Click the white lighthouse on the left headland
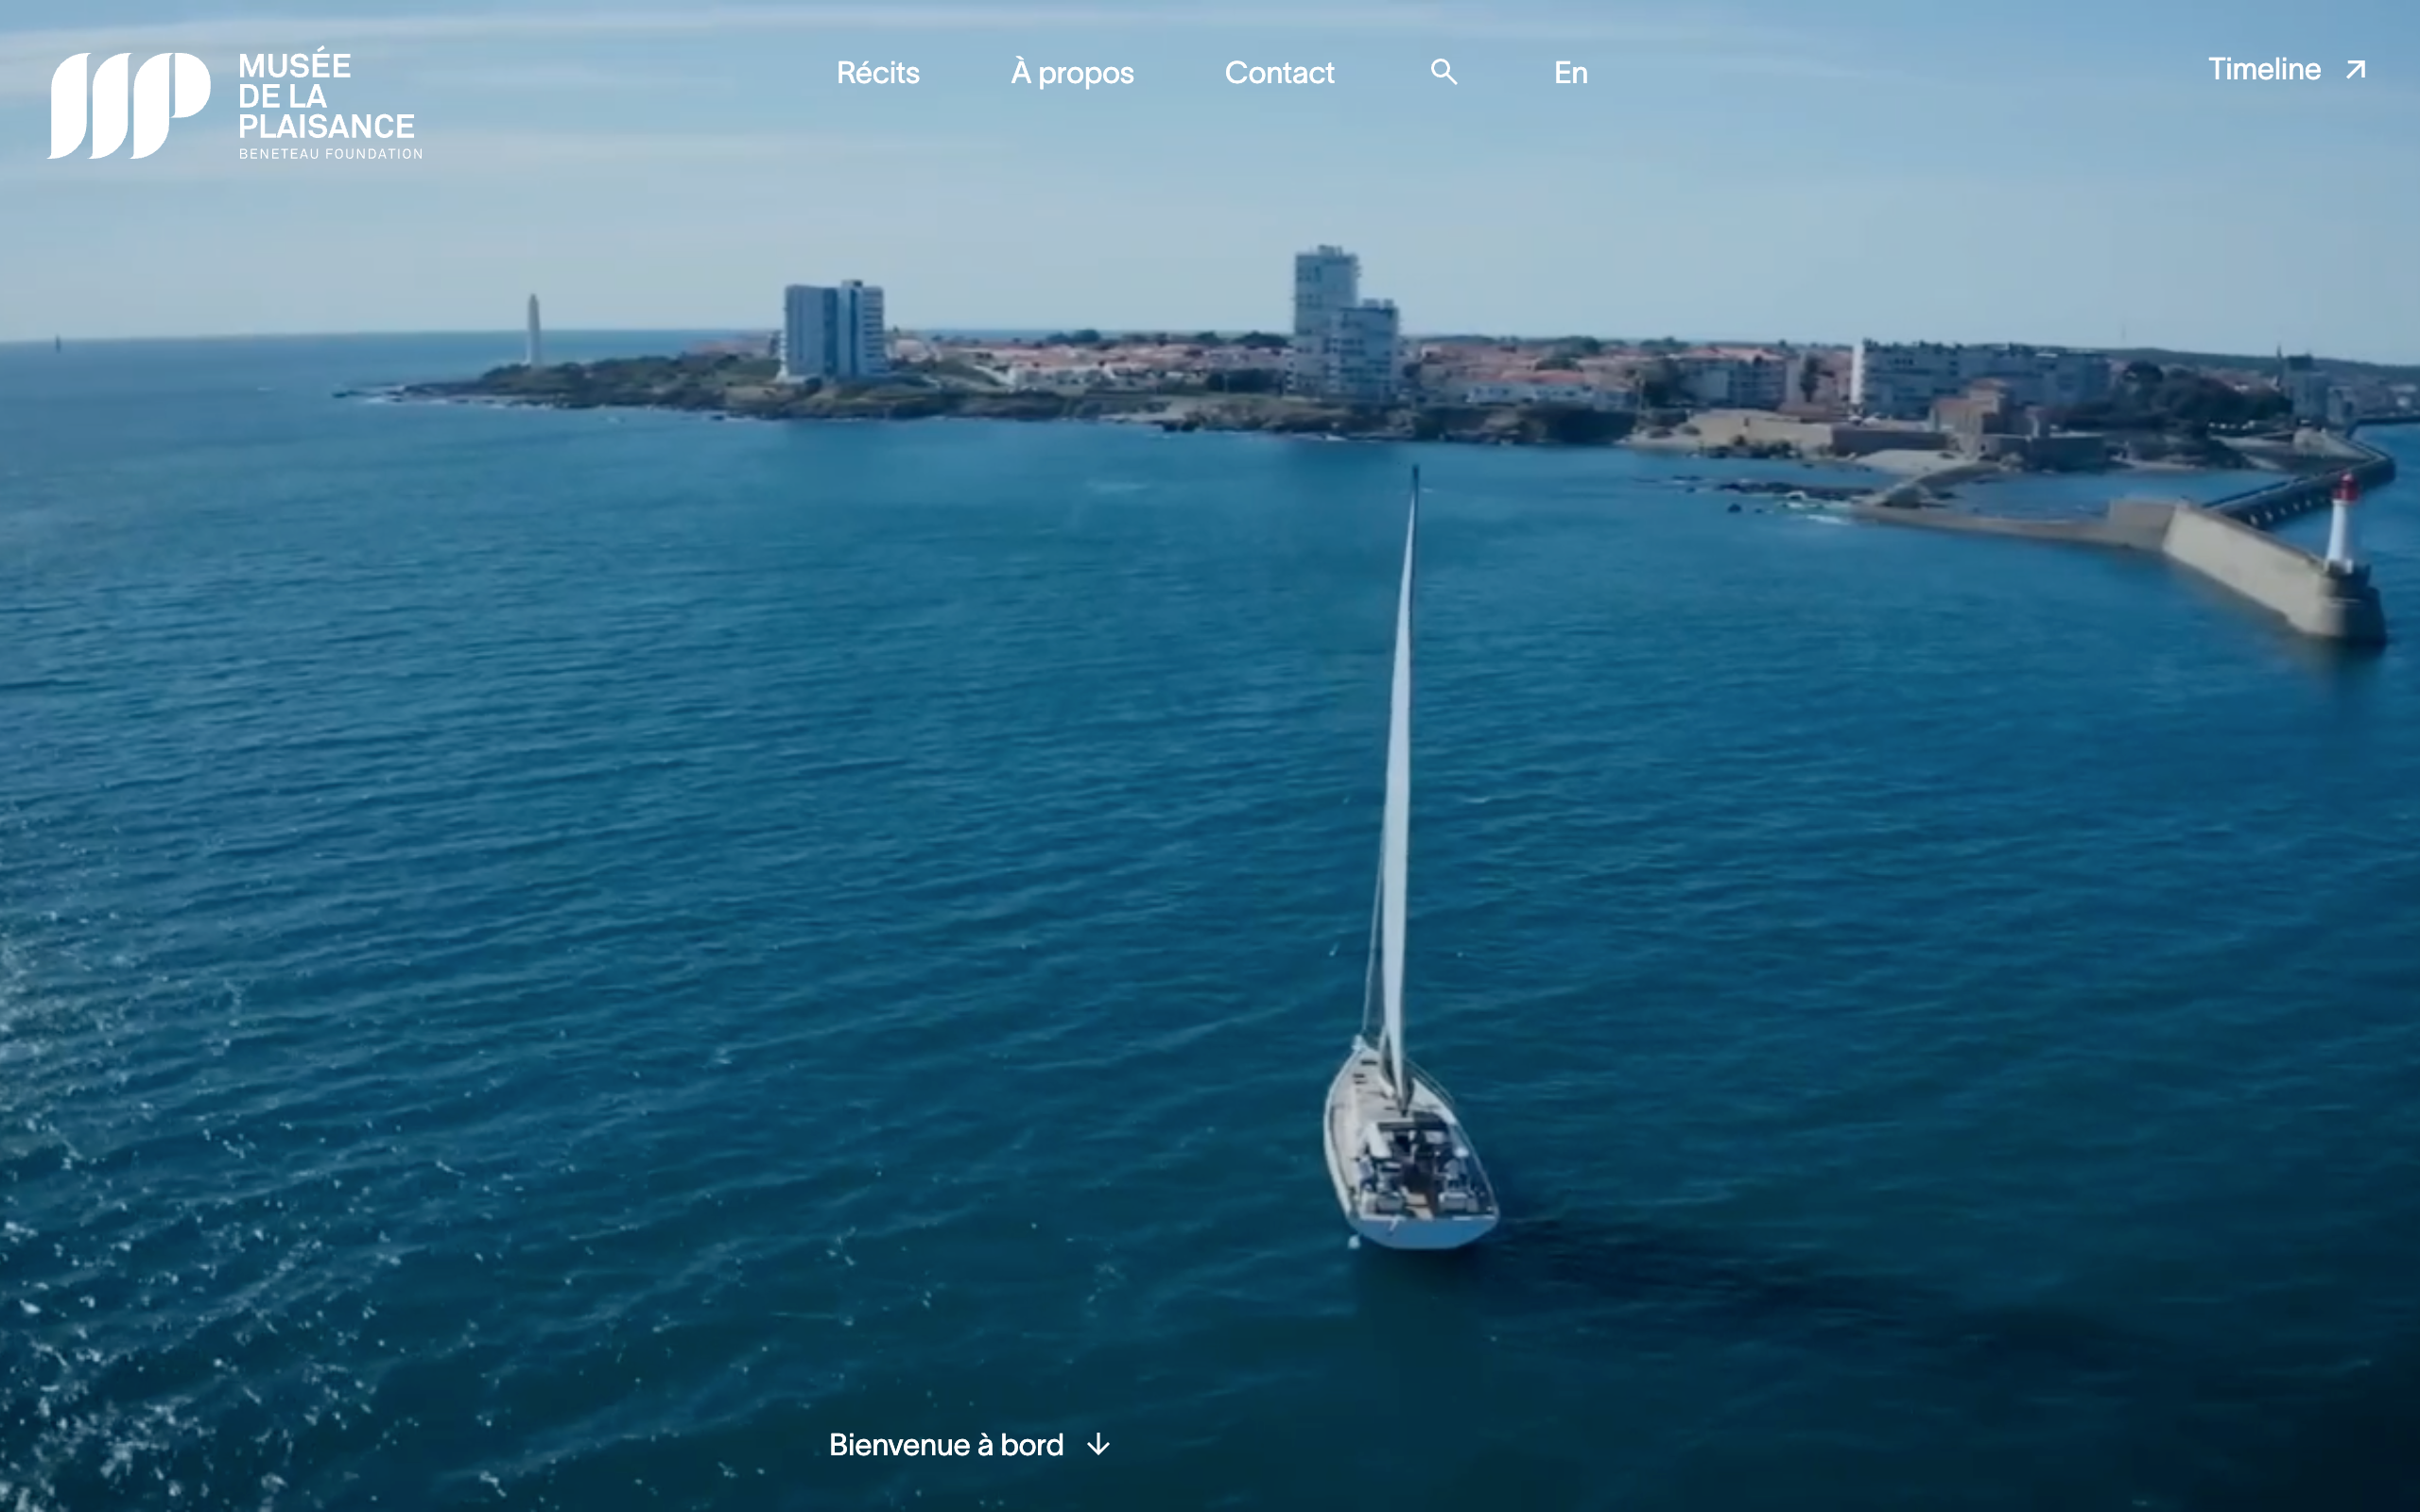The height and width of the screenshot is (1512, 2420). pyautogui.click(x=534, y=330)
